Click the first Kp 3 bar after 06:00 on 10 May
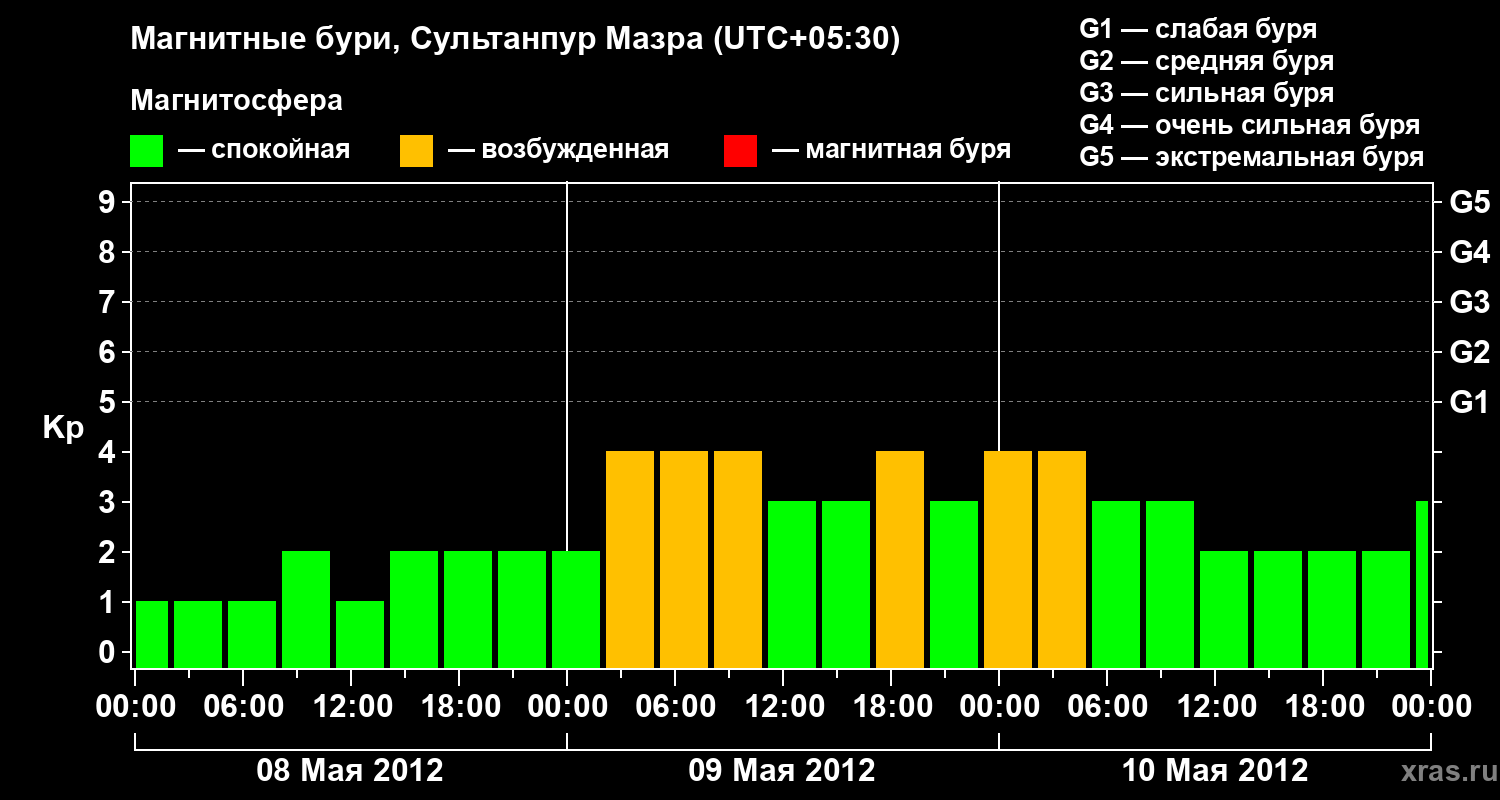The height and width of the screenshot is (800, 1500). (x=1116, y=584)
